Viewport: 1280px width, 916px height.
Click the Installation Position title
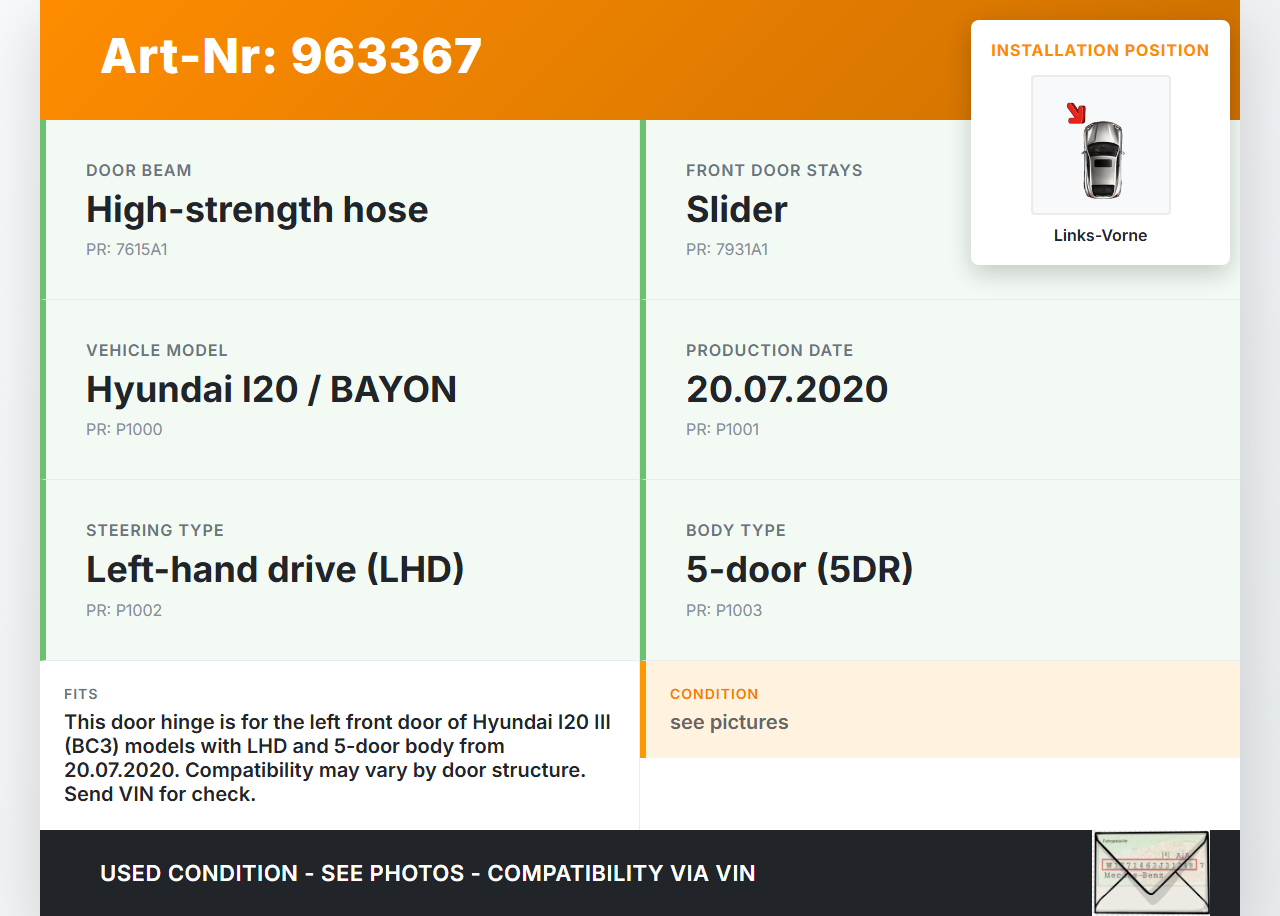click(x=1100, y=50)
